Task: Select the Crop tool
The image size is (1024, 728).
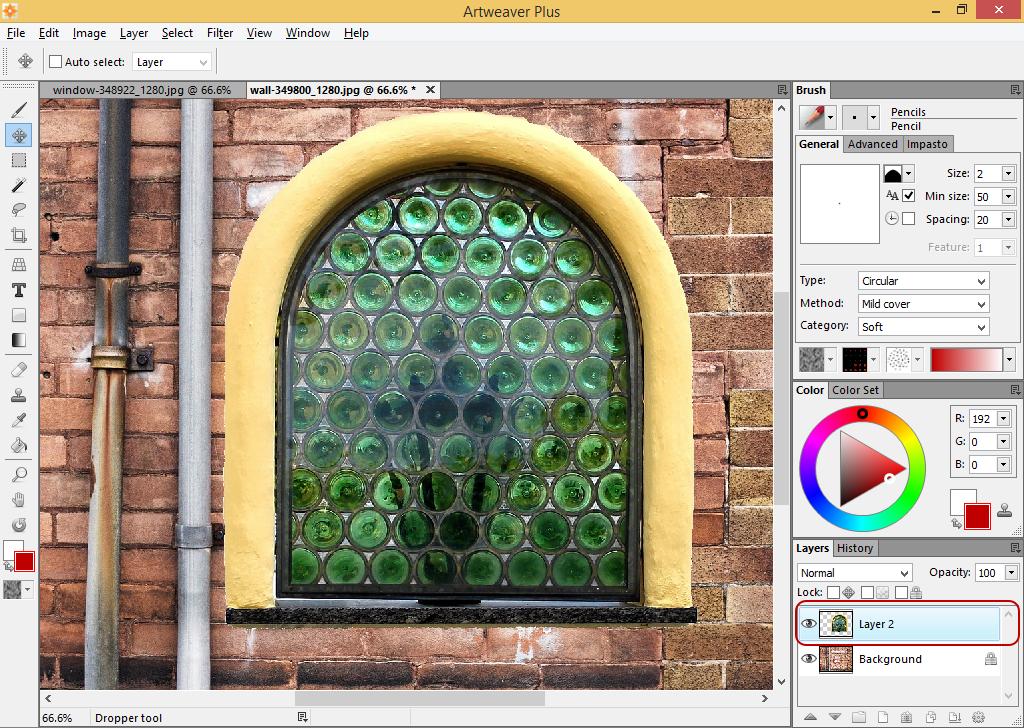Action: tap(18, 236)
